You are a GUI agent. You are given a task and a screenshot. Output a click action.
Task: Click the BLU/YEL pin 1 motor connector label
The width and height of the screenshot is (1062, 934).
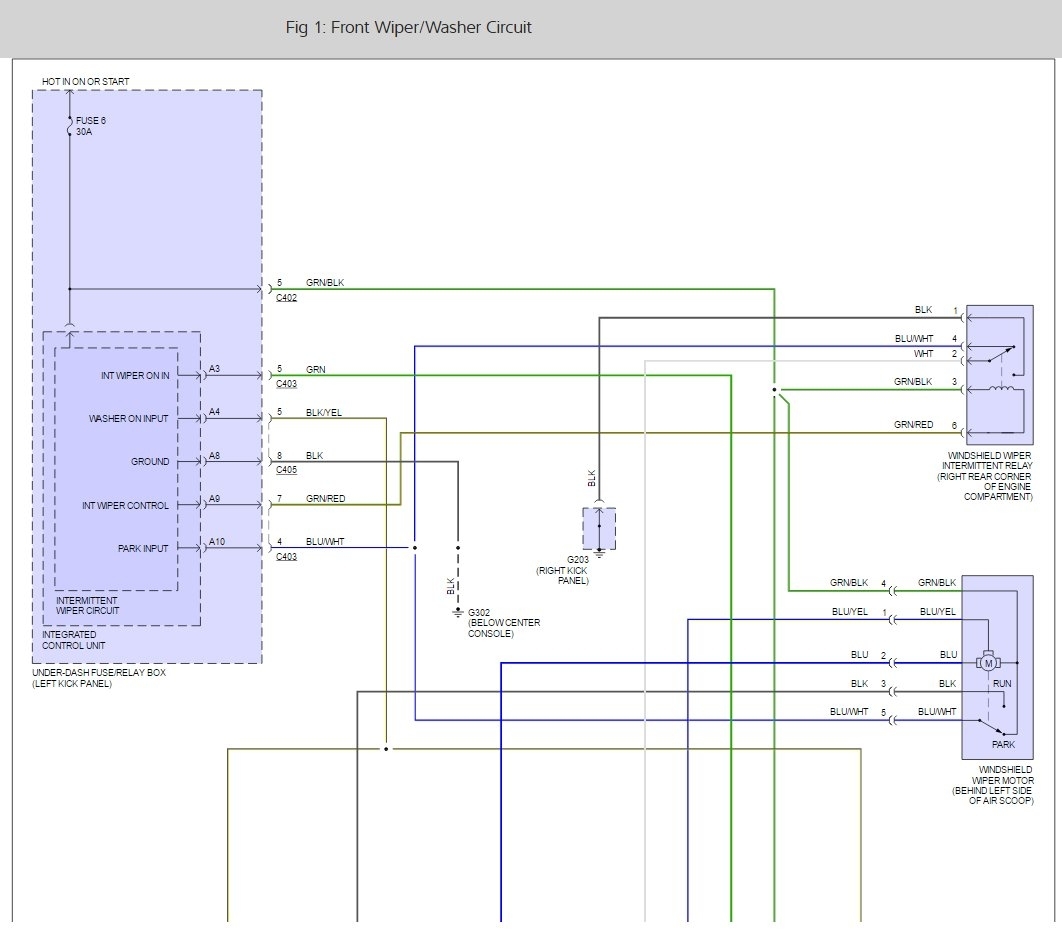849,611
